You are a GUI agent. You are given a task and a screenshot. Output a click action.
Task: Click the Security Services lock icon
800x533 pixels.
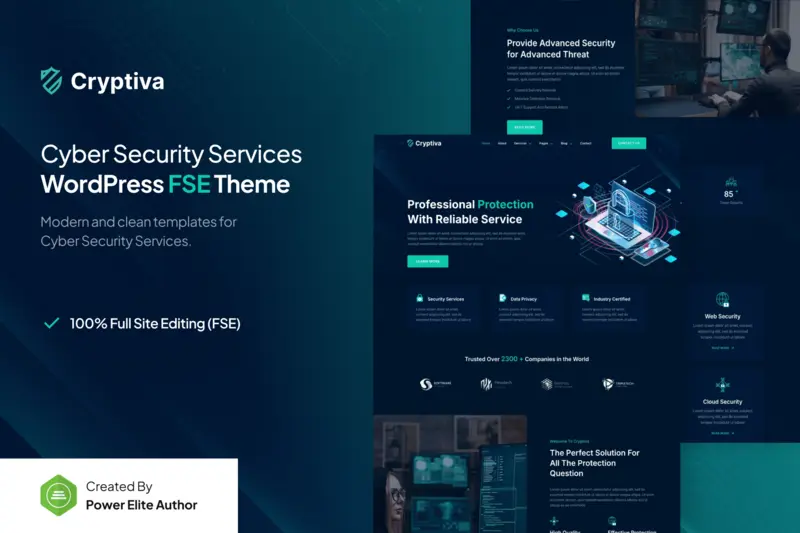coord(419,298)
